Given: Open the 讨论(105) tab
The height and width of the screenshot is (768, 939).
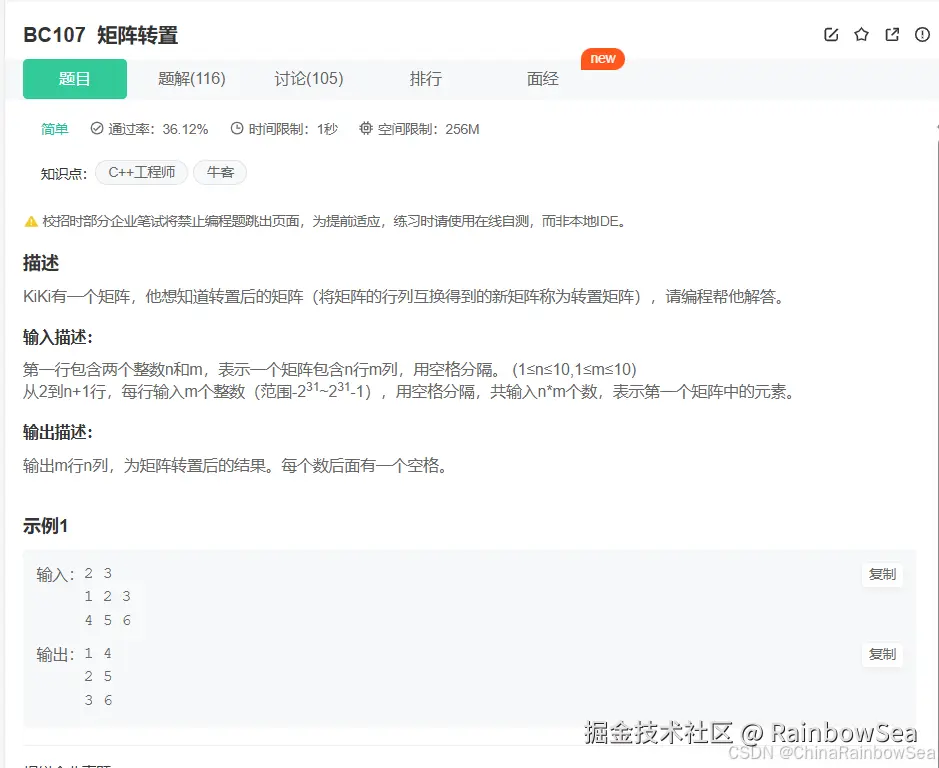Looking at the screenshot, I should click(308, 78).
